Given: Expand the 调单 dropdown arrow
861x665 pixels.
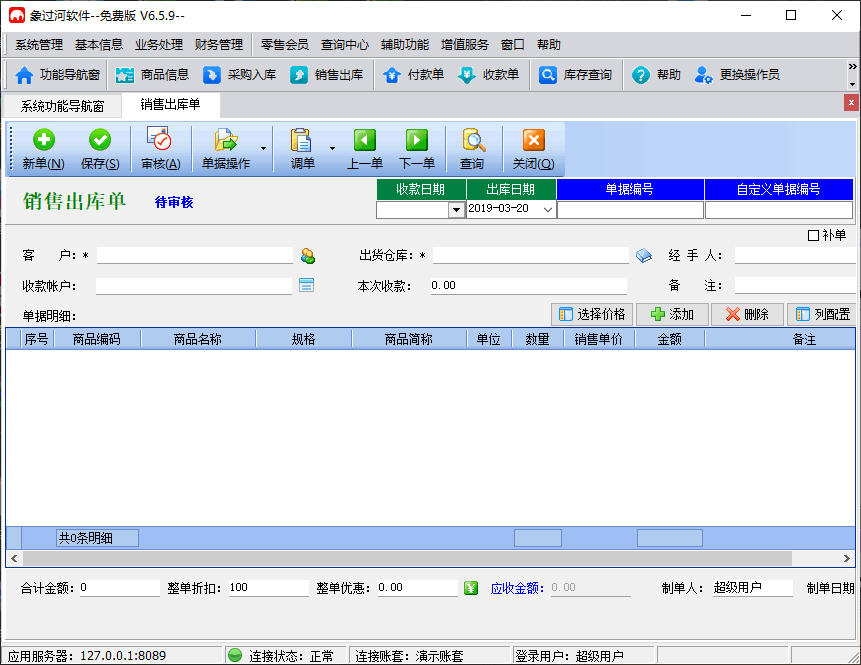Looking at the screenshot, I should (332, 149).
